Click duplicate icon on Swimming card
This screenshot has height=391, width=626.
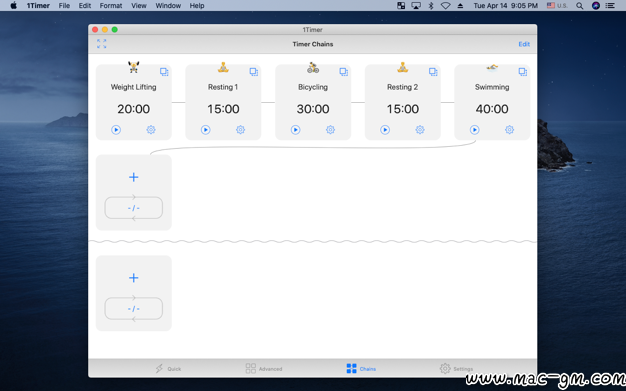point(523,72)
